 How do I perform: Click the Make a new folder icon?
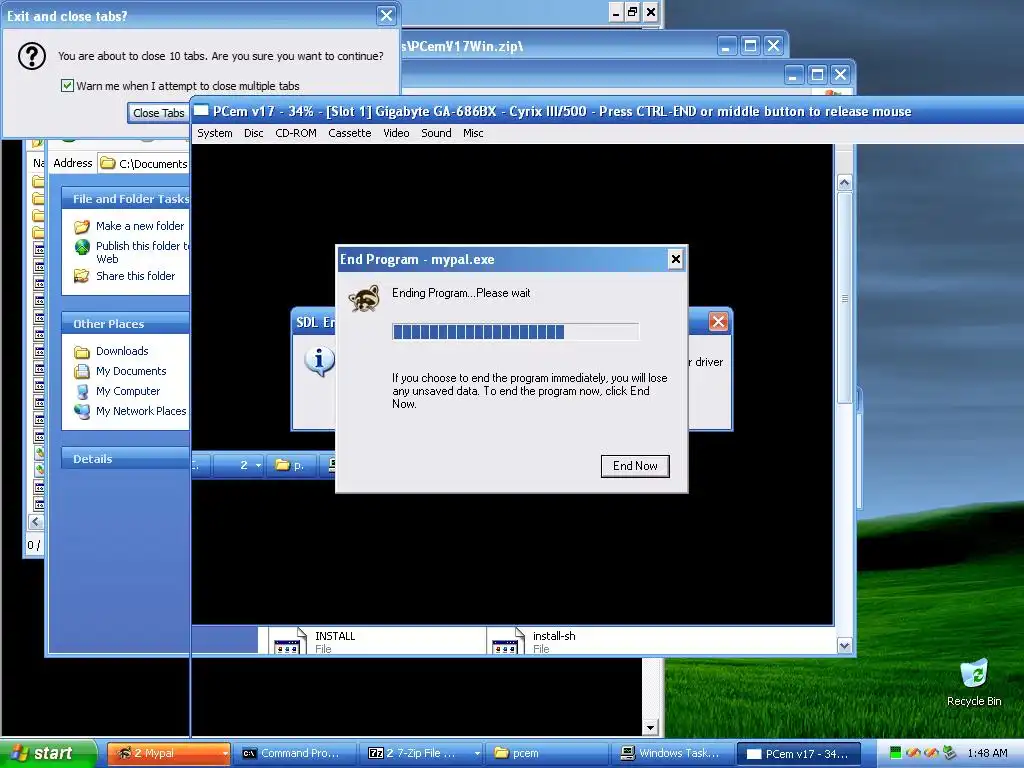click(82, 227)
